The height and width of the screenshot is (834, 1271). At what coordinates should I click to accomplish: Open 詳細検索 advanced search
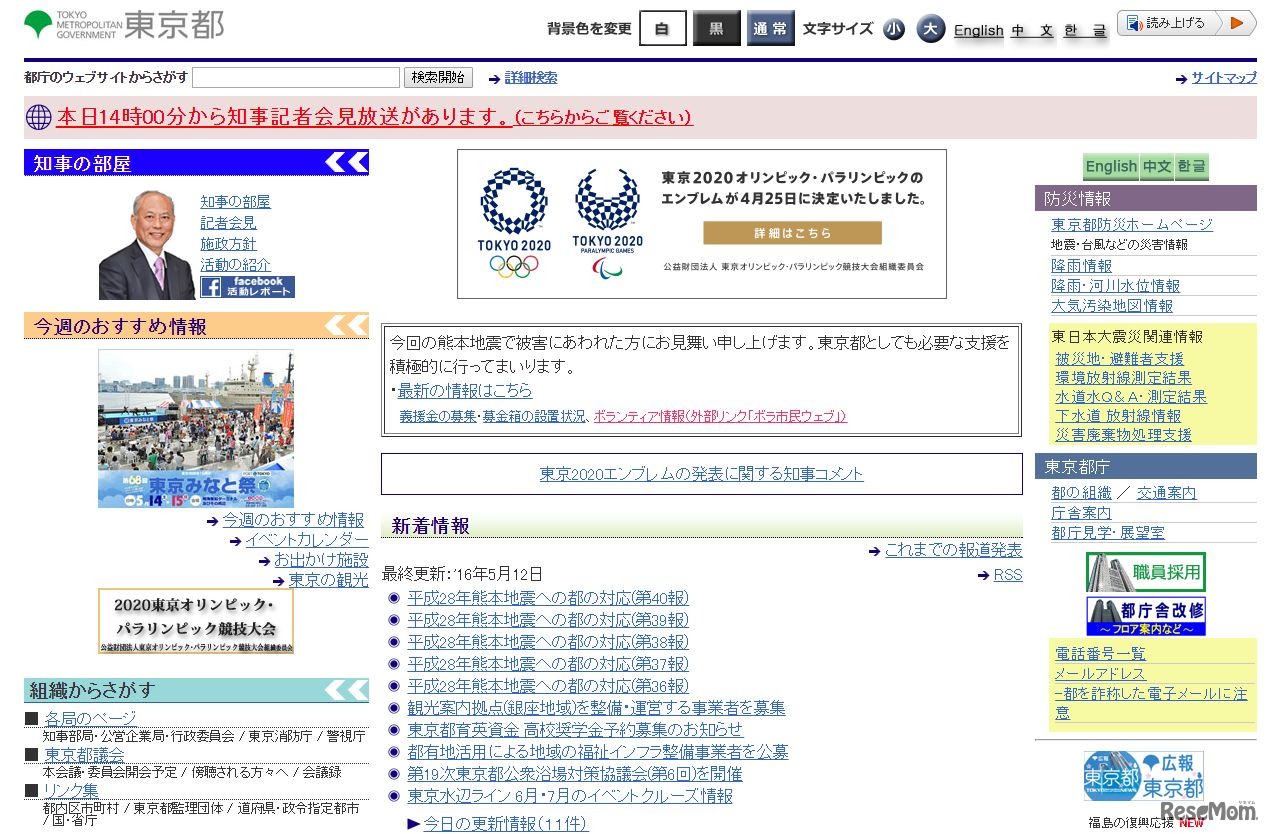pyautogui.click(x=531, y=78)
